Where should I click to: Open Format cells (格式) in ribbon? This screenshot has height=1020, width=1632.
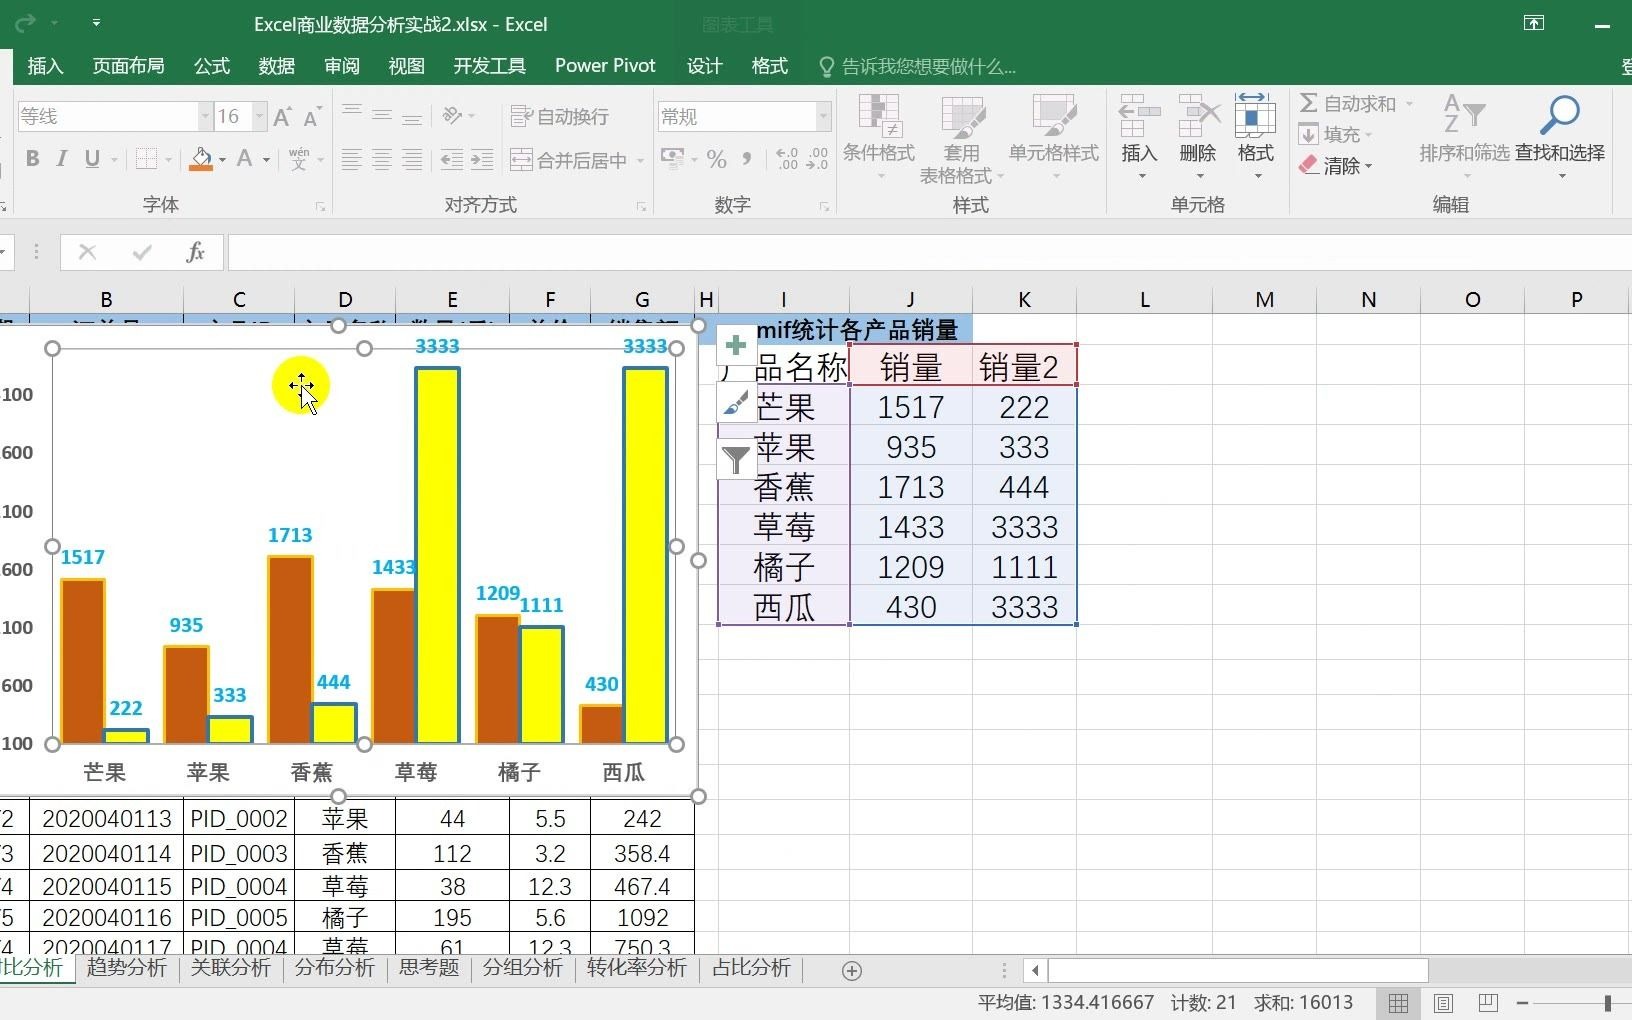click(1256, 137)
